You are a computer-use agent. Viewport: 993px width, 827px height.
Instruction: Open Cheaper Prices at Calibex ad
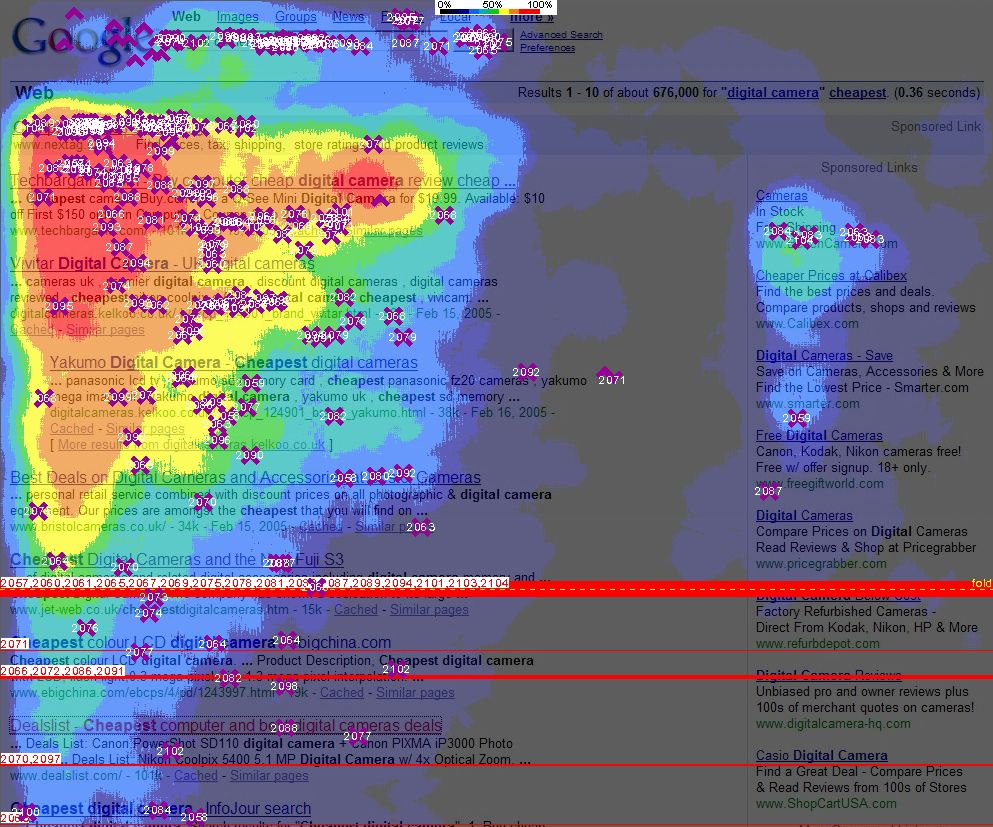click(831, 275)
